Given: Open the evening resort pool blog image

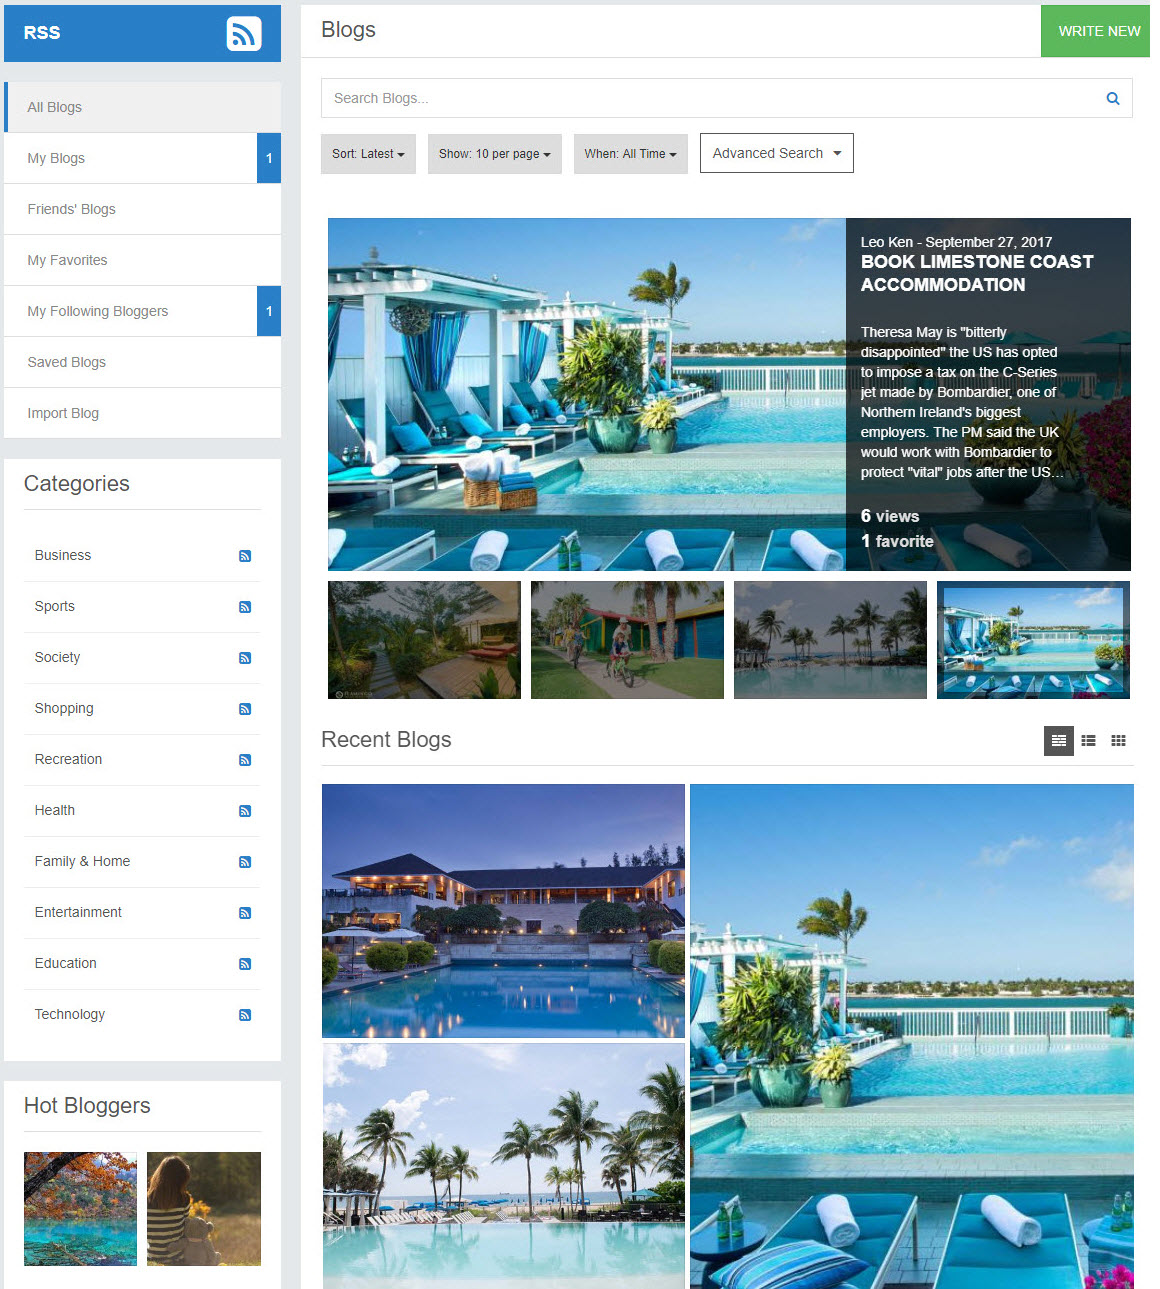Looking at the screenshot, I should tap(503, 911).
